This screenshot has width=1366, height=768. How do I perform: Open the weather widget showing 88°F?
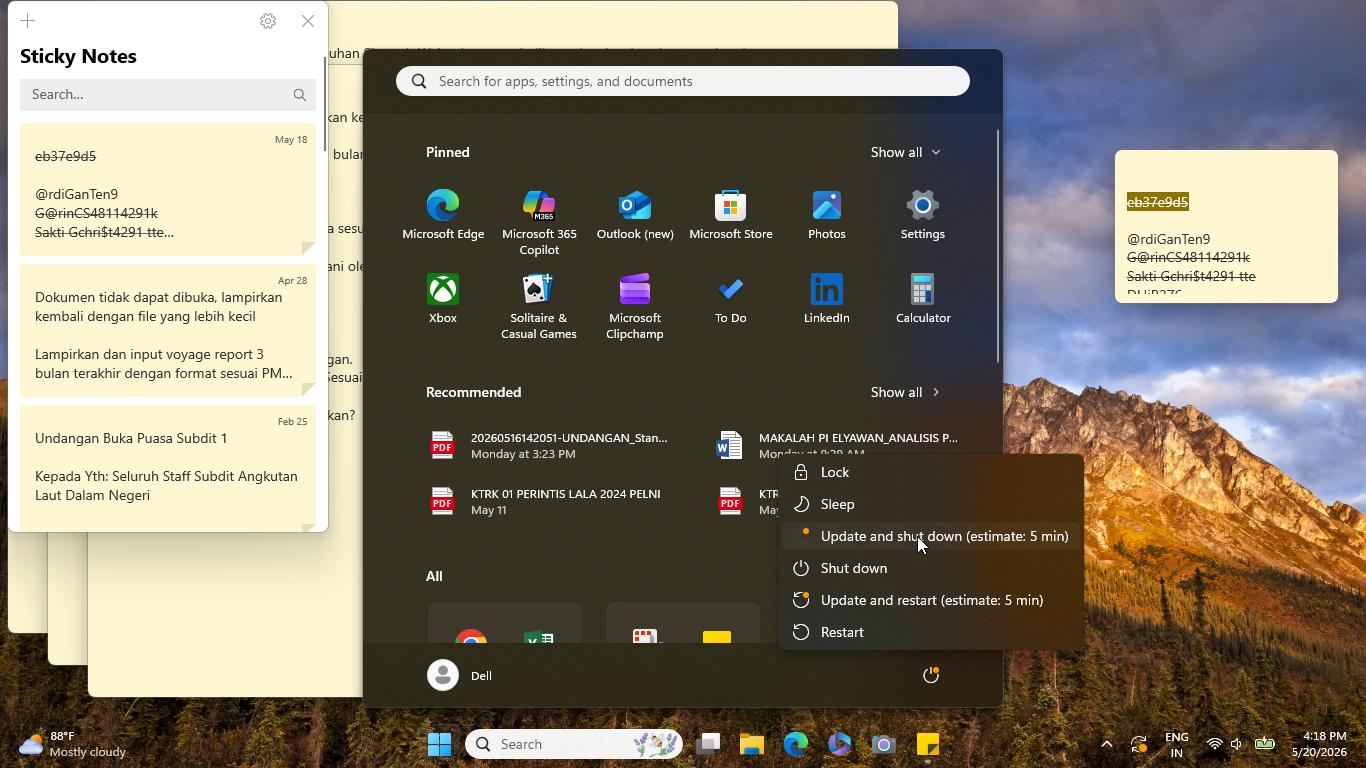[72, 744]
